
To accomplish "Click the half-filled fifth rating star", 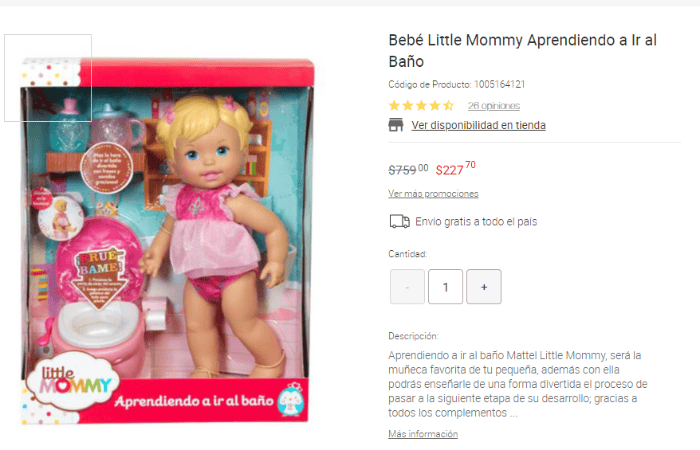I will (448, 106).
